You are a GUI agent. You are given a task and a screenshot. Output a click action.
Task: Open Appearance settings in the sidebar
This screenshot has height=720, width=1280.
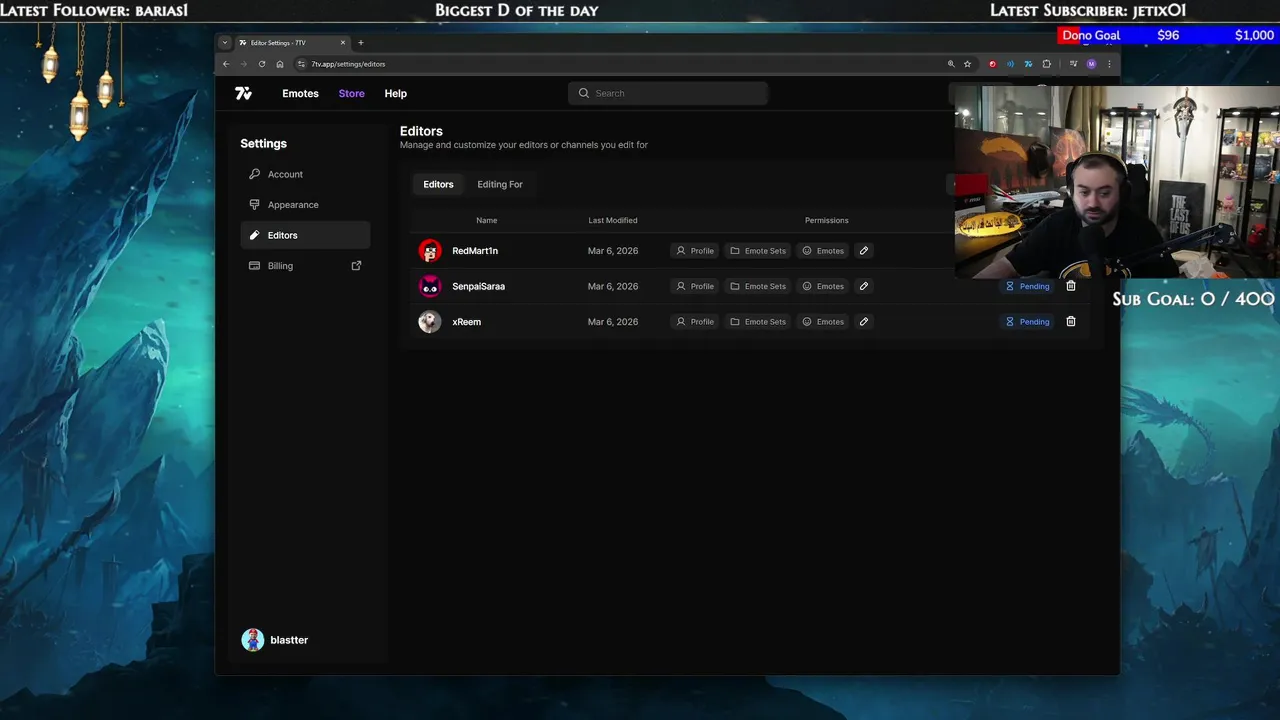pos(305,205)
